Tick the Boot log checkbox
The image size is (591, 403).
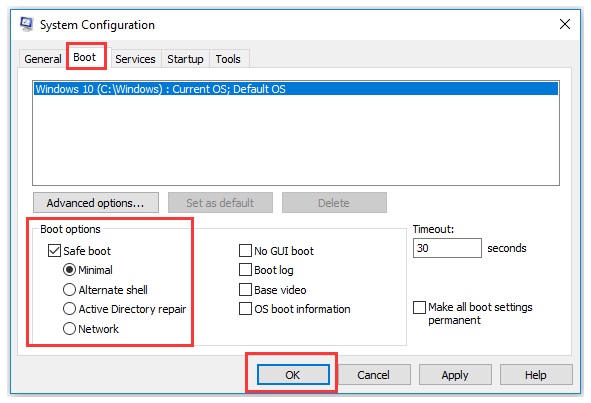point(245,270)
